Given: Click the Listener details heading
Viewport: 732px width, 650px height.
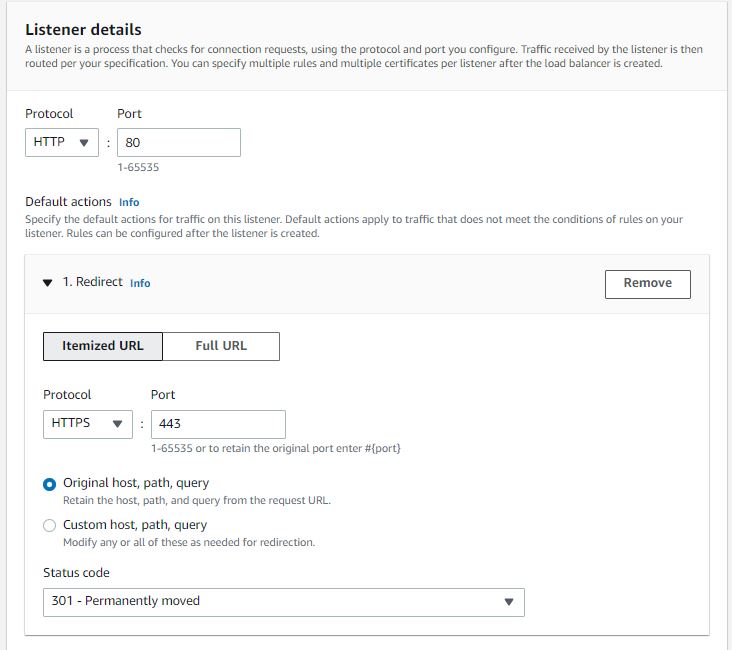Looking at the screenshot, I should point(83,29).
